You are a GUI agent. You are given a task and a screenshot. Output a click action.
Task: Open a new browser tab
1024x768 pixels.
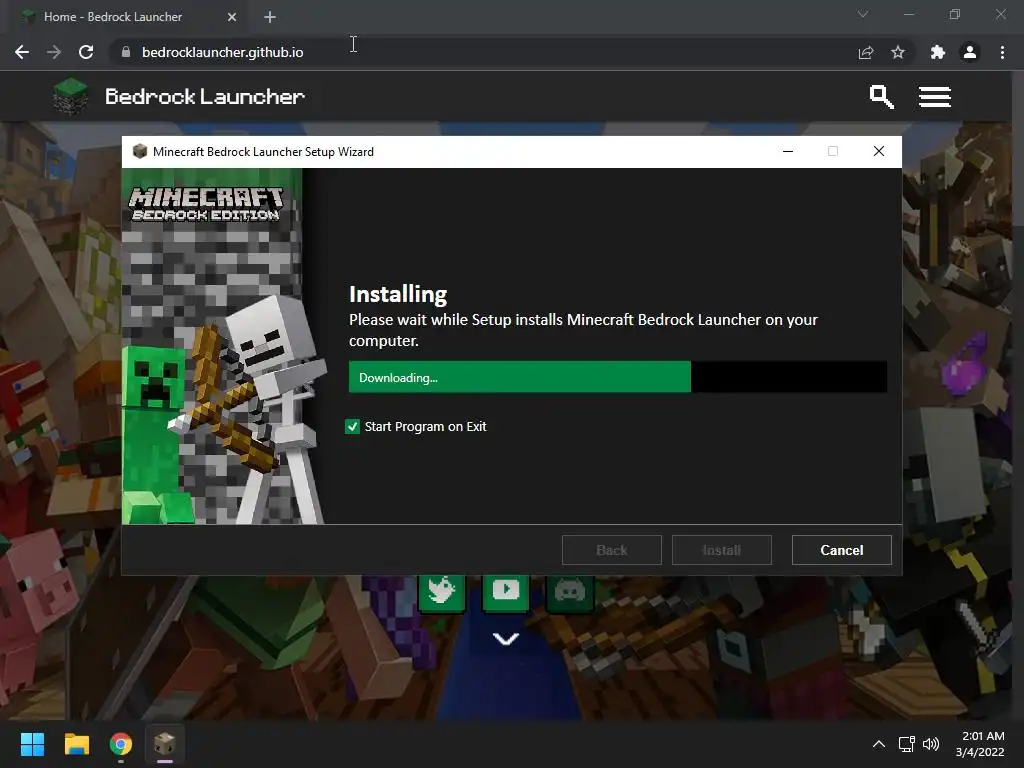point(270,17)
